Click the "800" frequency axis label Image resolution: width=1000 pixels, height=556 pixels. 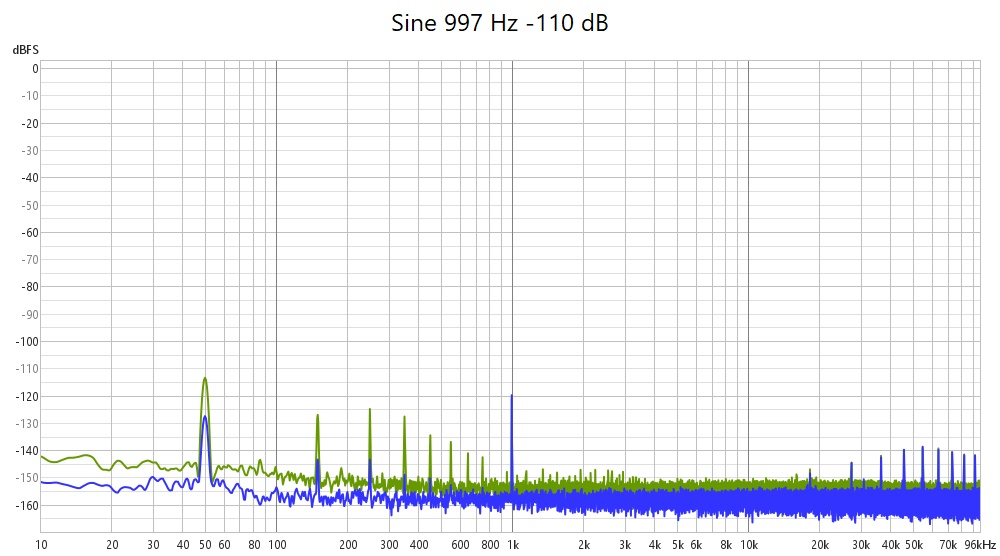(490, 545)
